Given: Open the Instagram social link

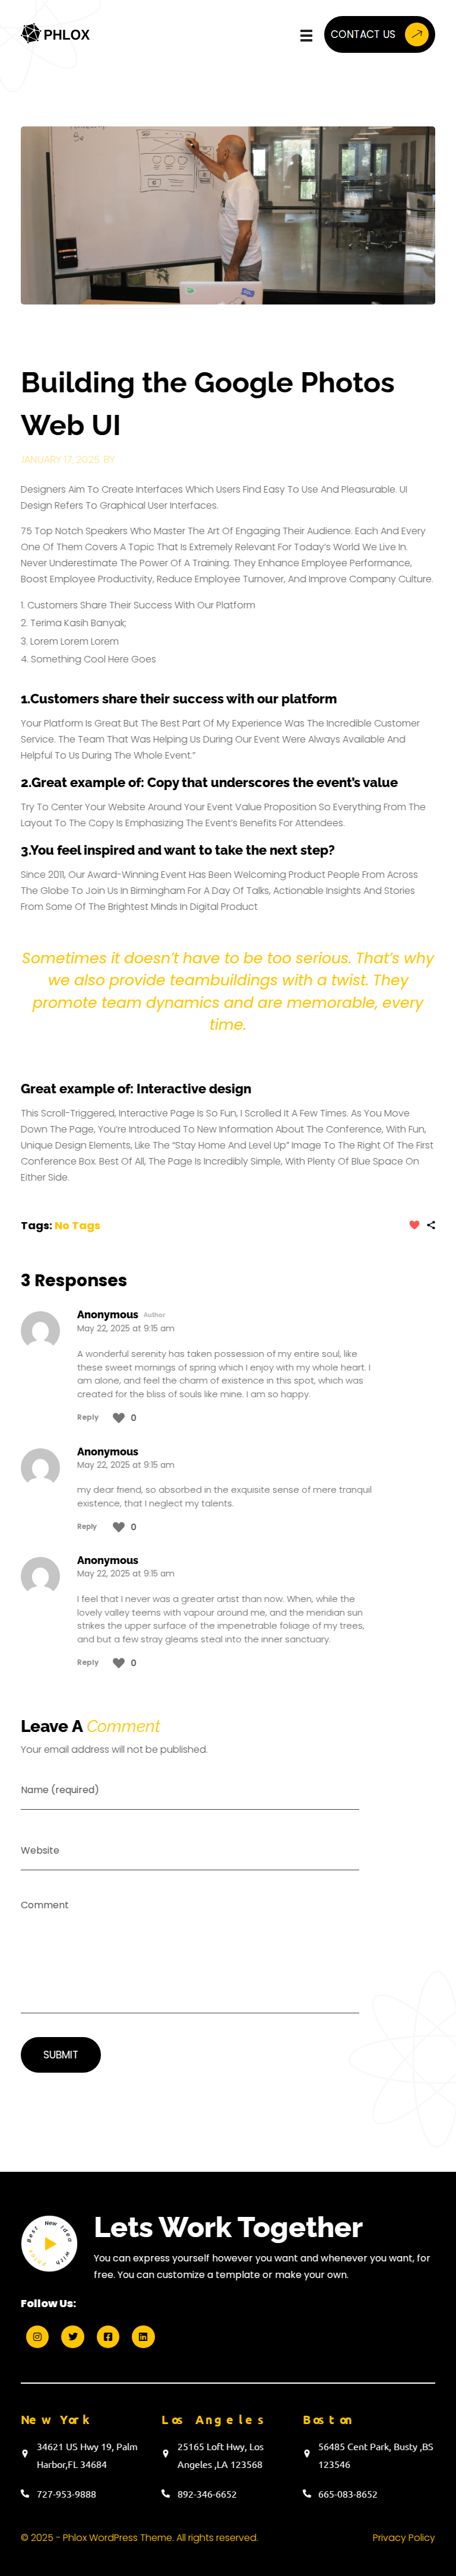Looking at the screenshot, I should click(x=37, y=2337).
